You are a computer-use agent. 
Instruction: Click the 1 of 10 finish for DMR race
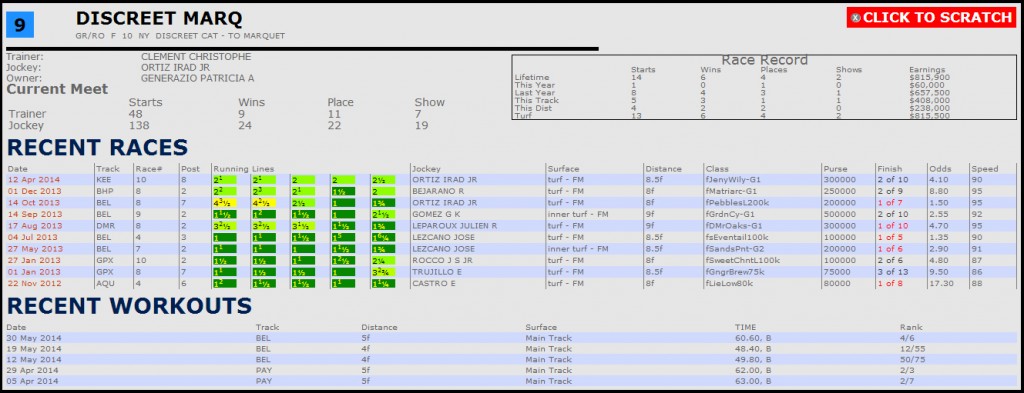[893, 226]
